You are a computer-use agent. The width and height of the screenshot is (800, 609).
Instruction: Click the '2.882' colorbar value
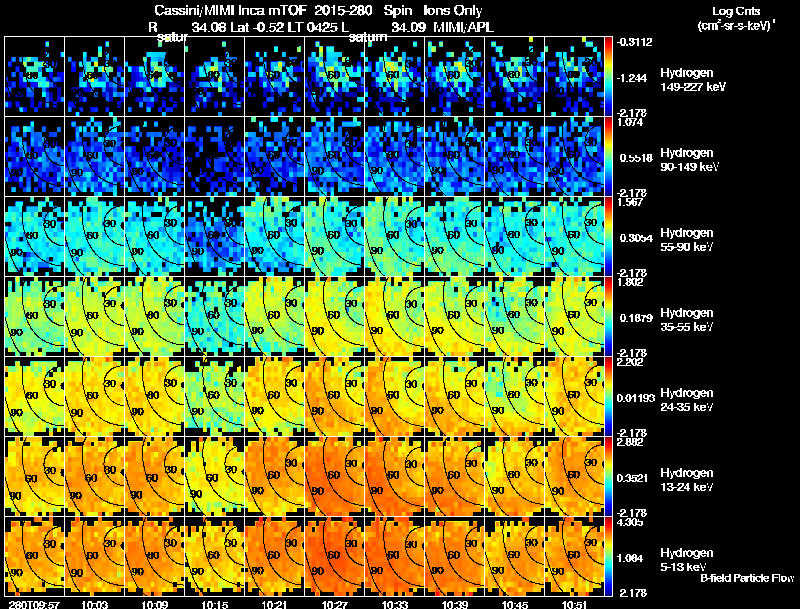click(x=631, y=443)
